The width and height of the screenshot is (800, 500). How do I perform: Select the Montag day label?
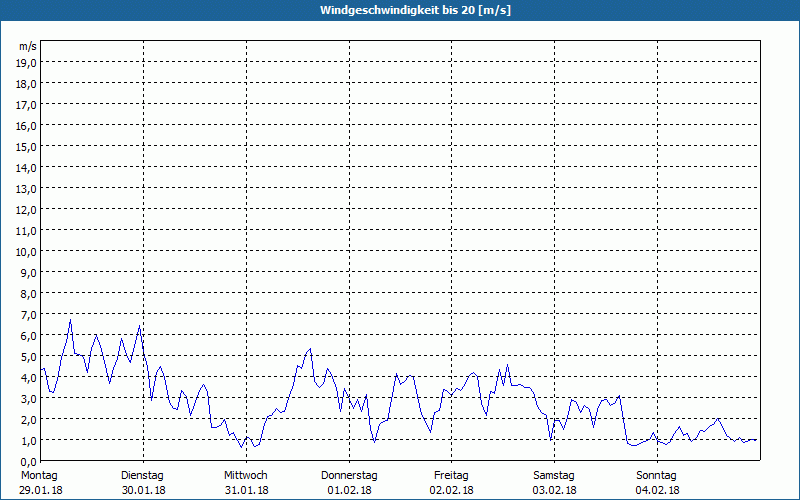tap(39, 476)
